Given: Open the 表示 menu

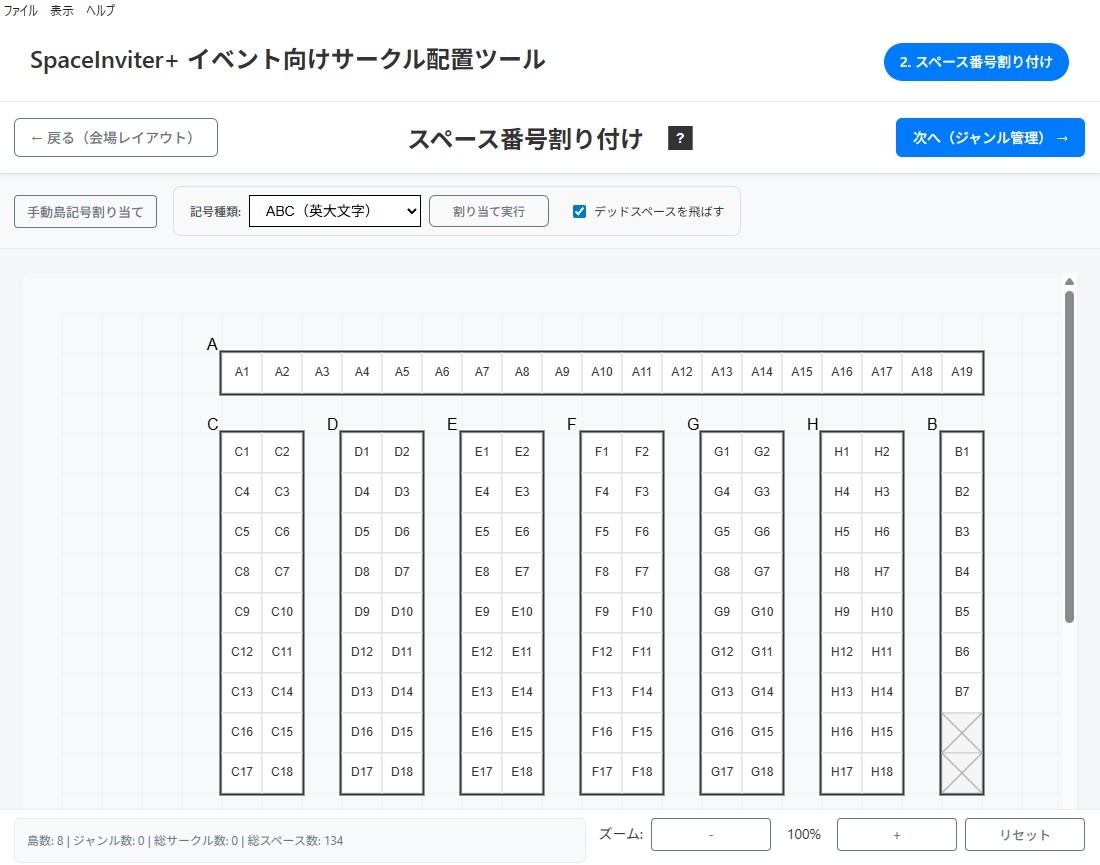Looking at the screenshot, I should click(62, 11).
